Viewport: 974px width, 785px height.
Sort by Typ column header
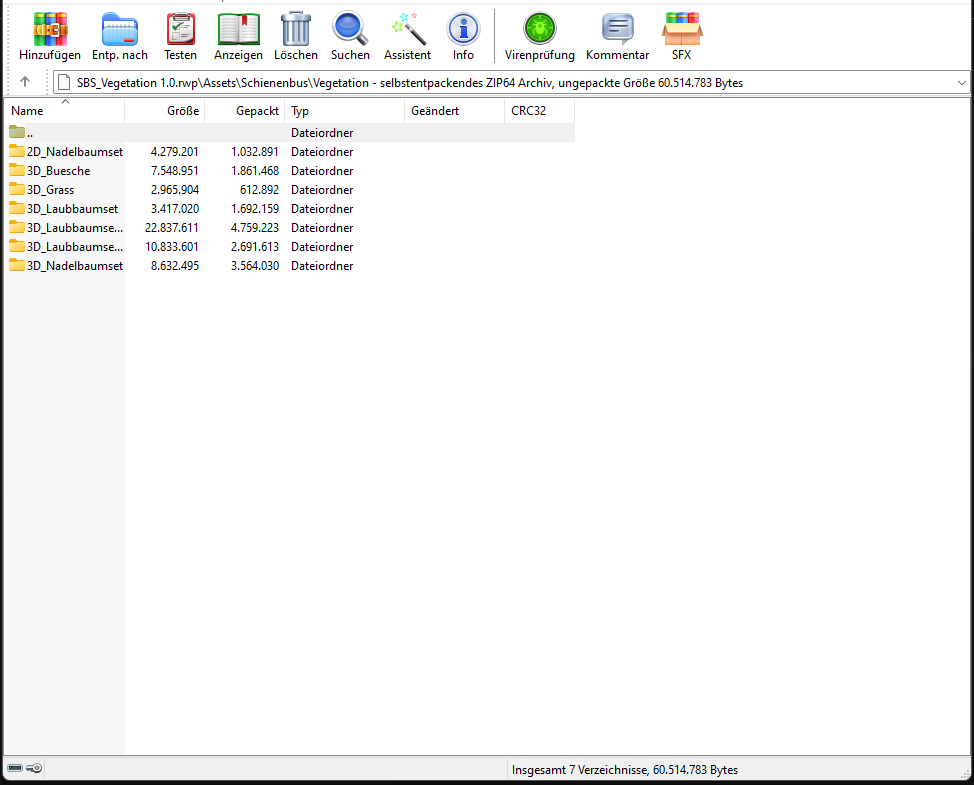[x=345, y=111]
